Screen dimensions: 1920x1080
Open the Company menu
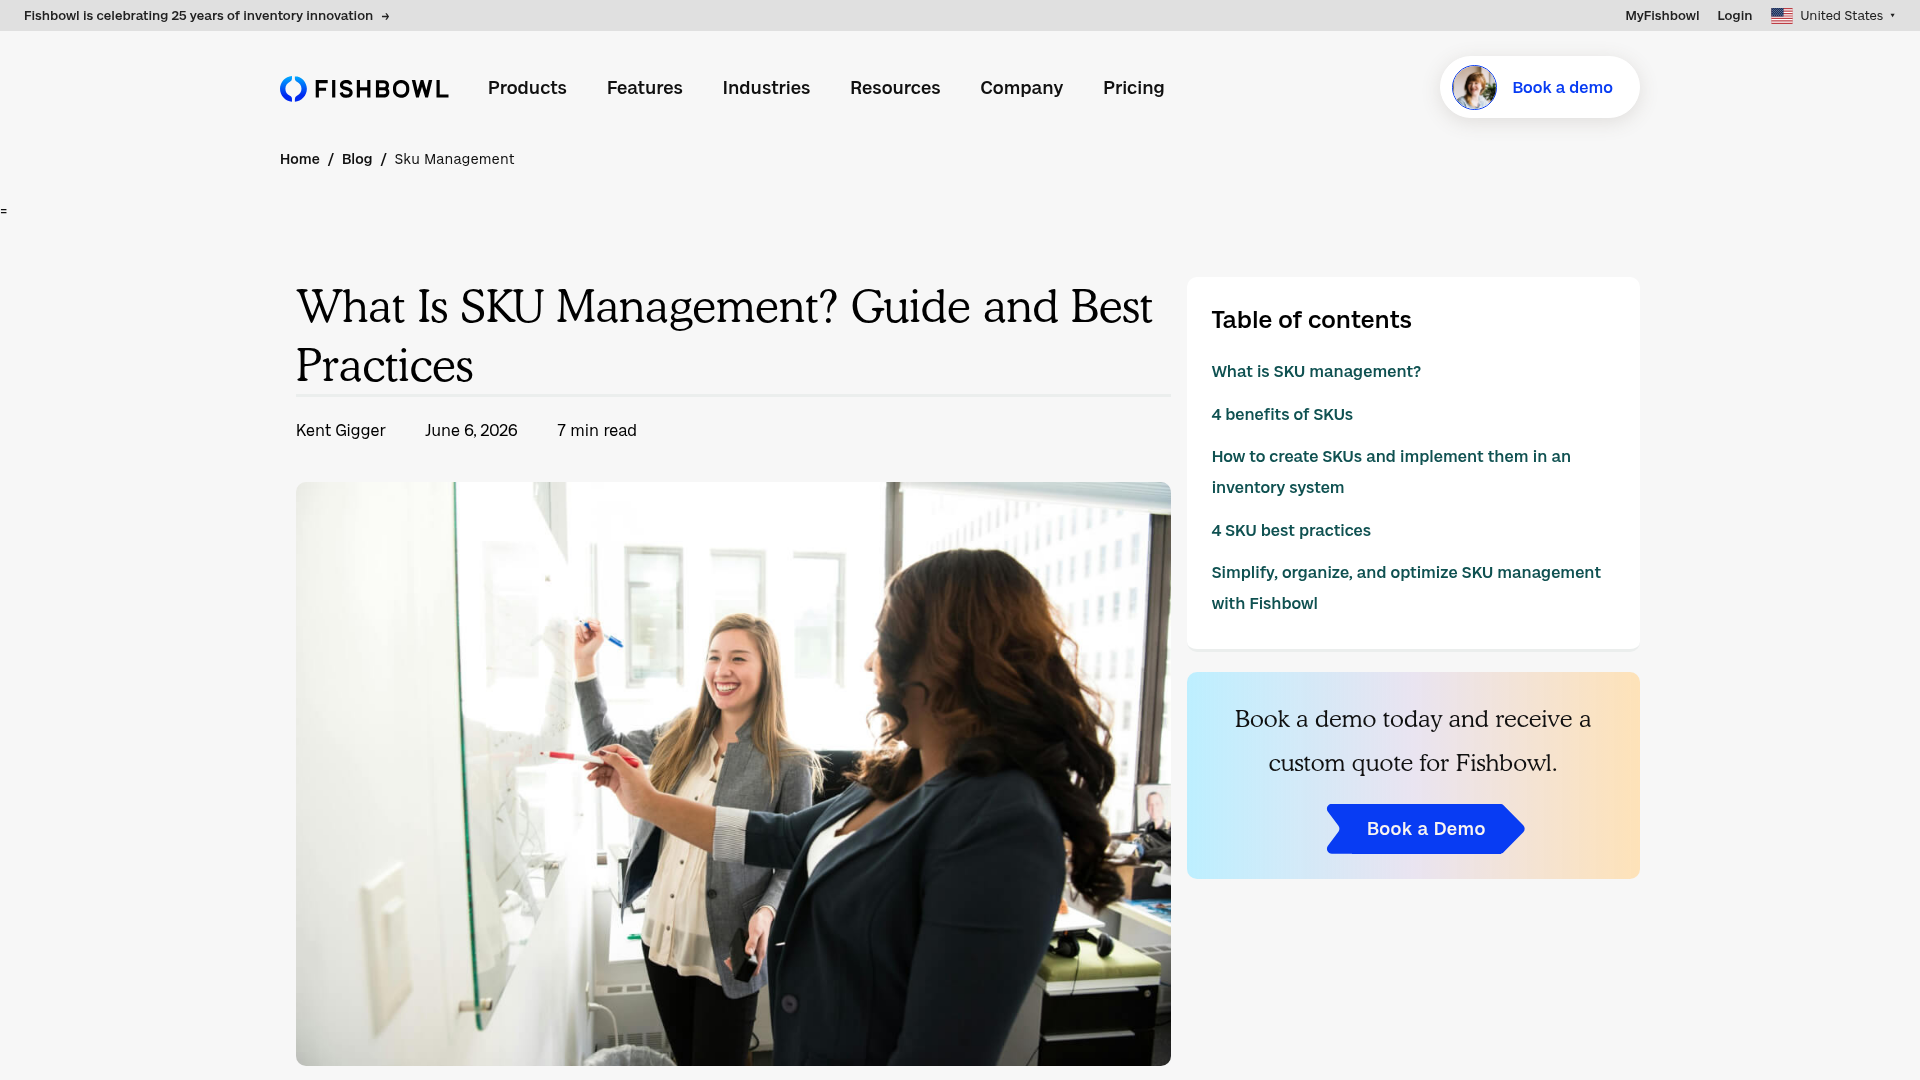click(1021, 88)
